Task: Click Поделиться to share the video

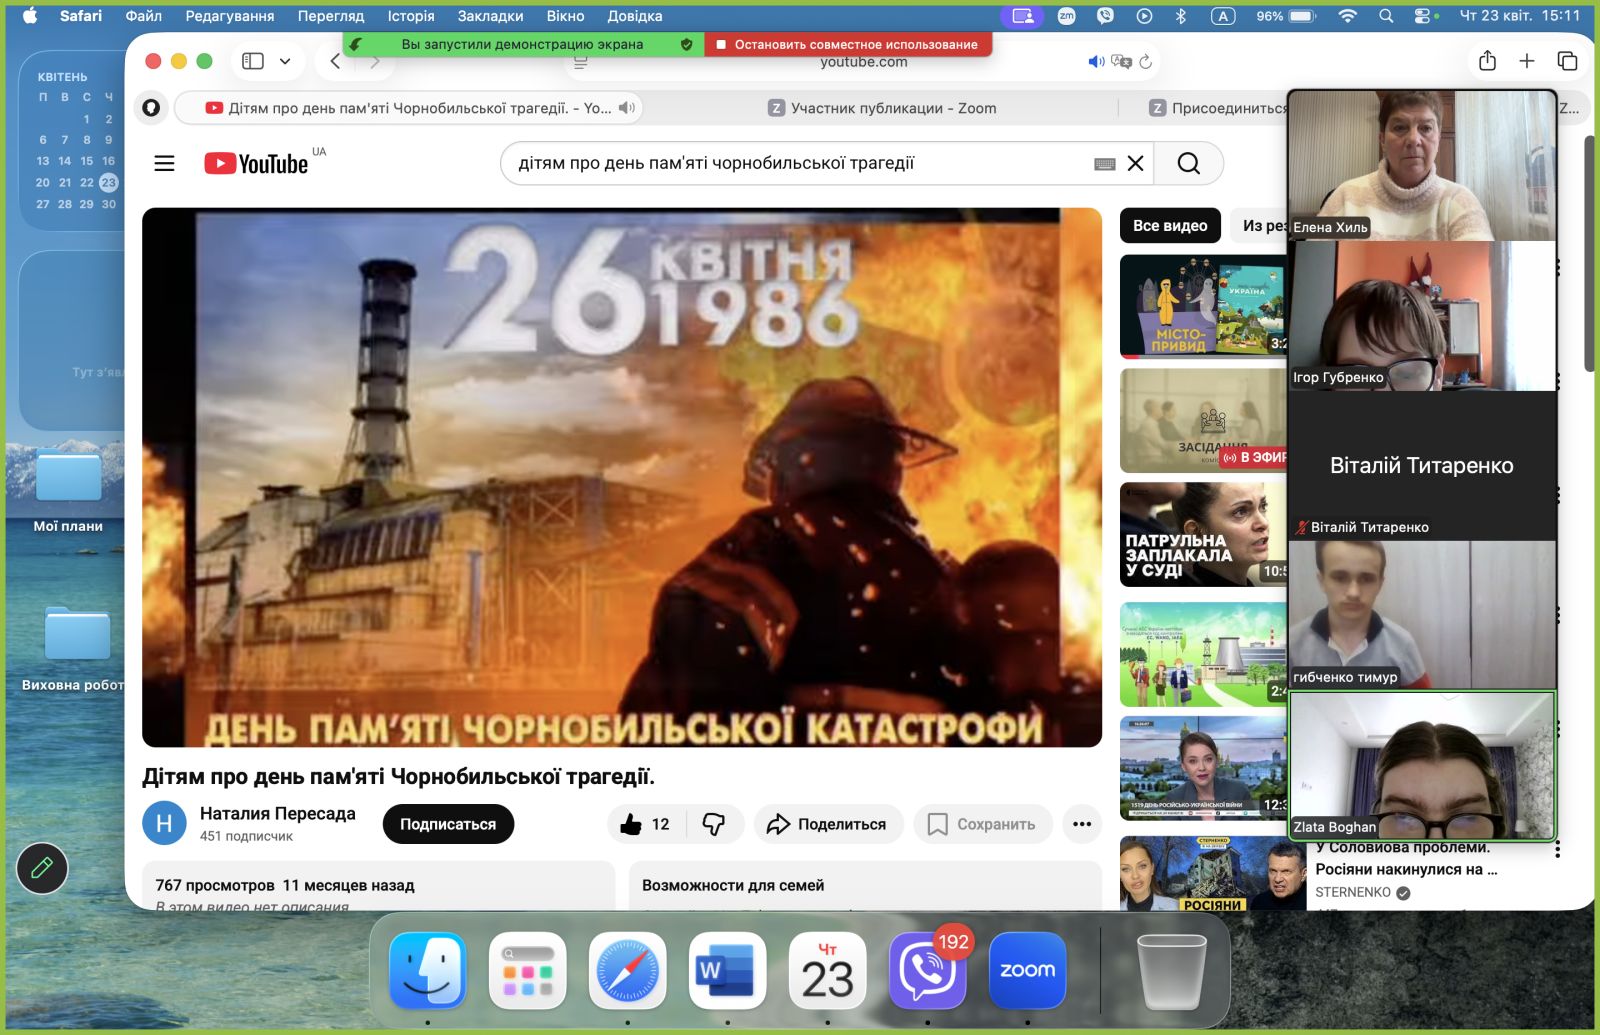Action: pos(828,824)
